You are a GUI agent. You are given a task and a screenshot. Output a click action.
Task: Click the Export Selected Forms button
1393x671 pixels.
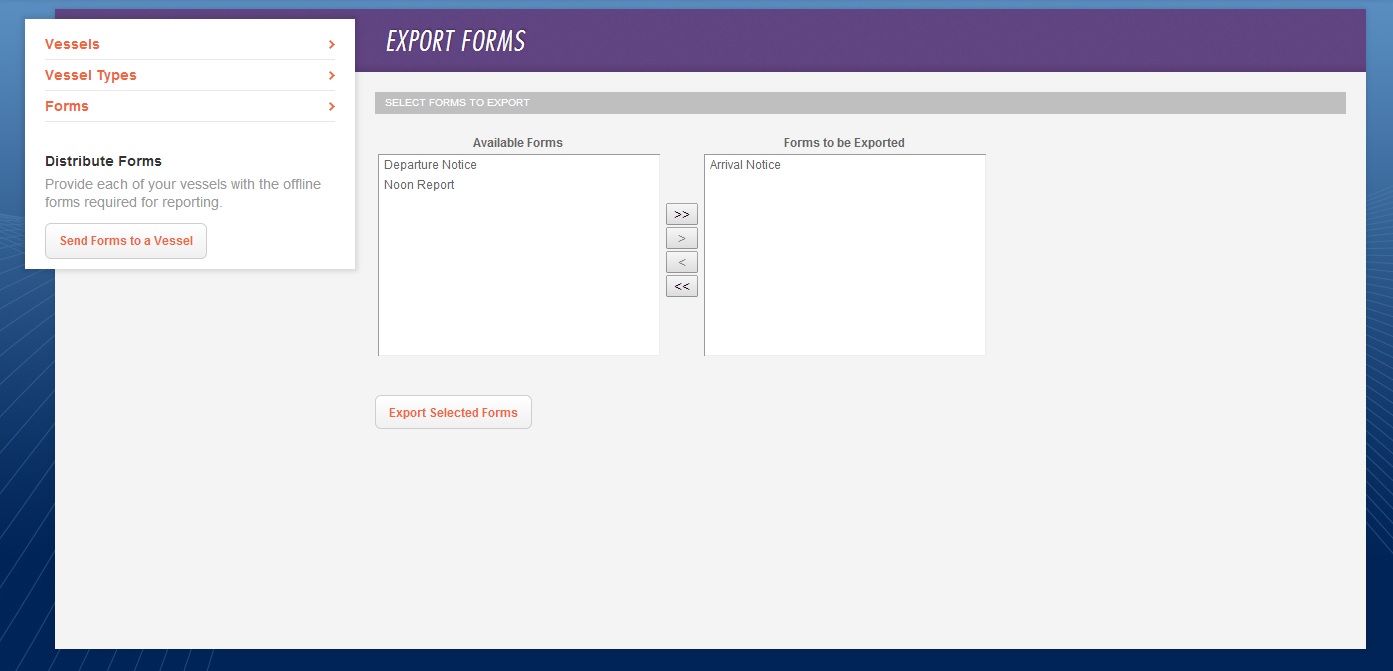coord(453,411)
